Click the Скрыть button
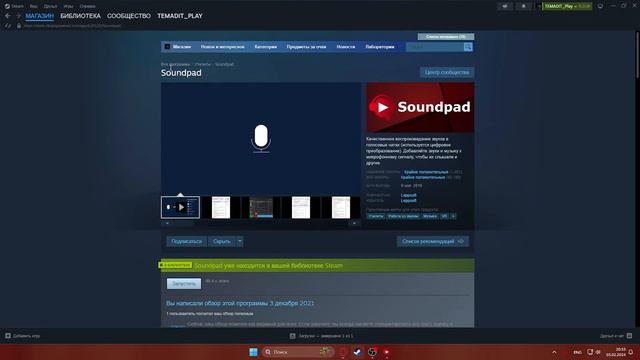Viewport: 640px width, 360px height. (222, 241)
